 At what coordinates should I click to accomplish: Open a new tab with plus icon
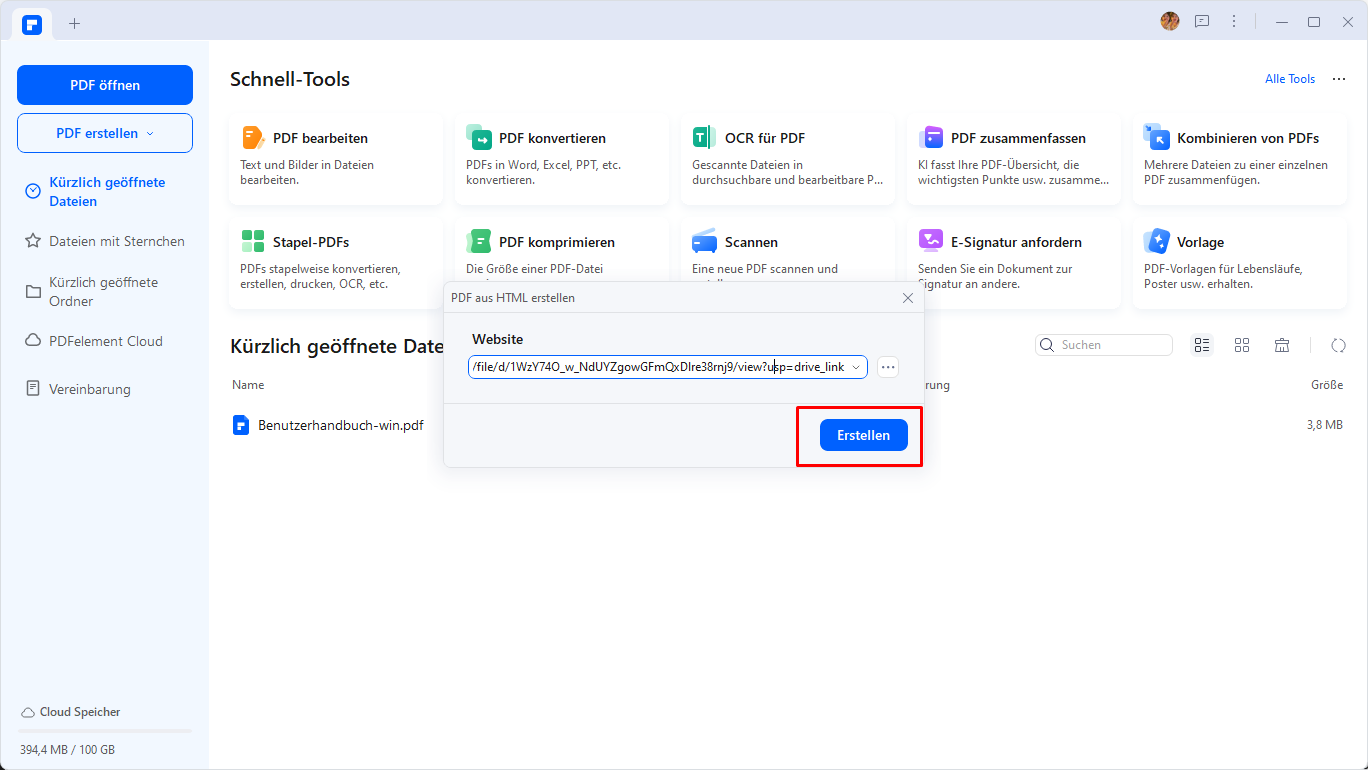pos(74,23)
